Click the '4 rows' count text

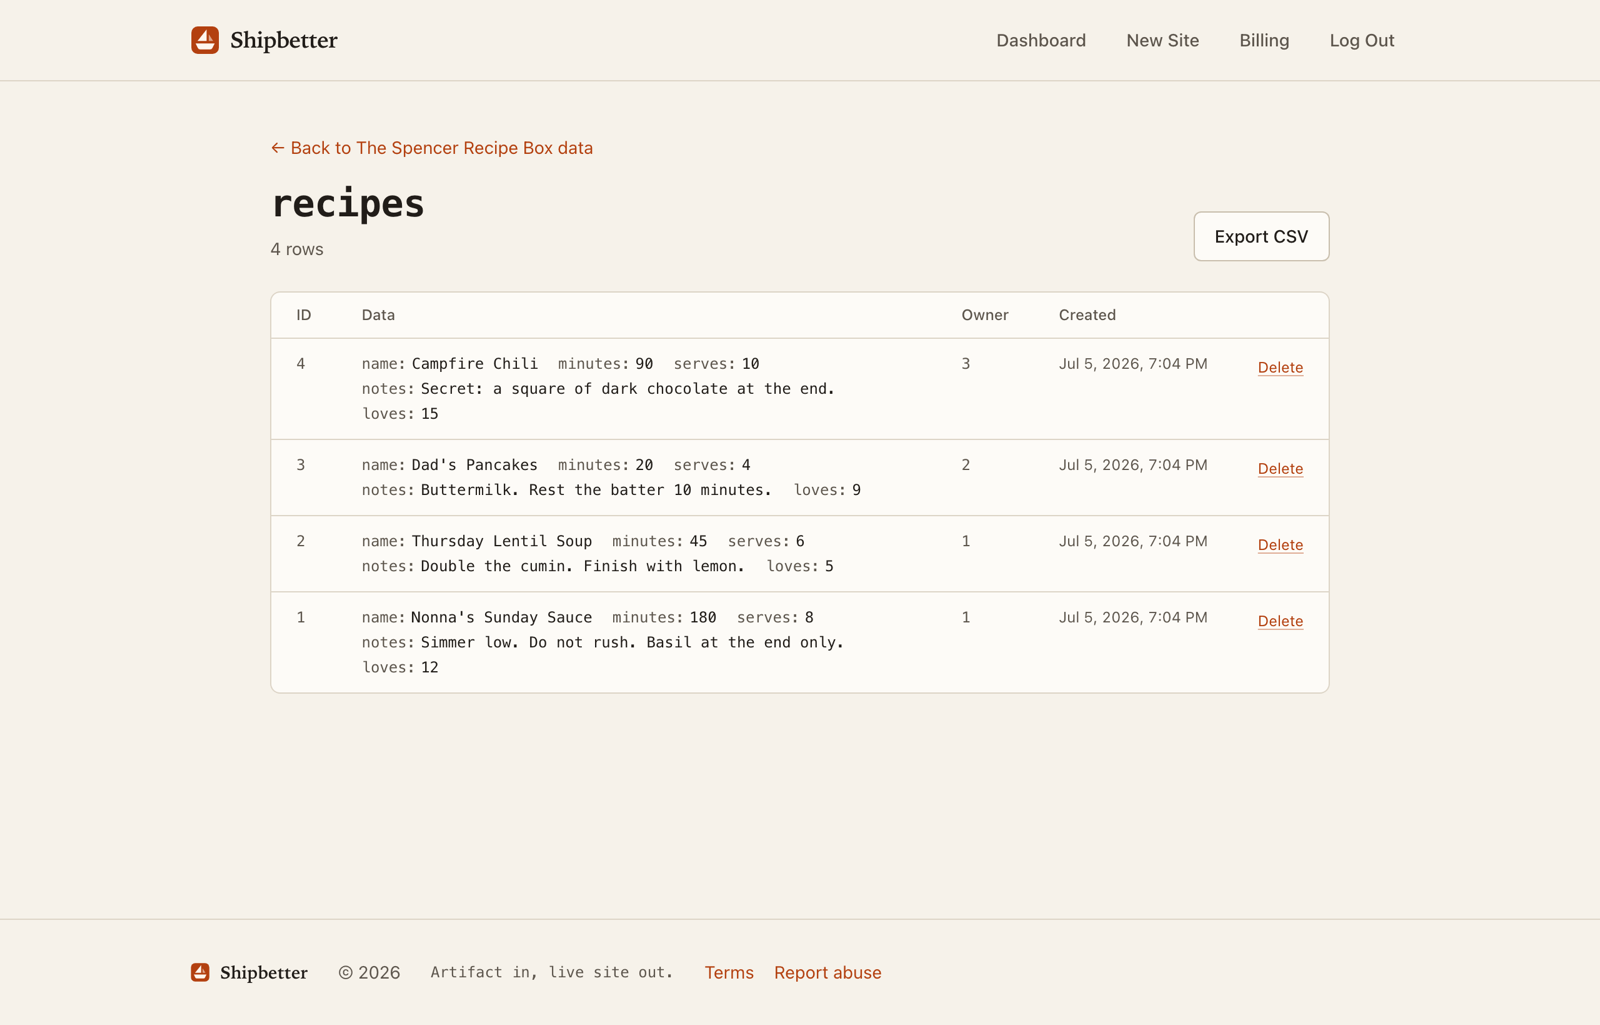[297, 249]
